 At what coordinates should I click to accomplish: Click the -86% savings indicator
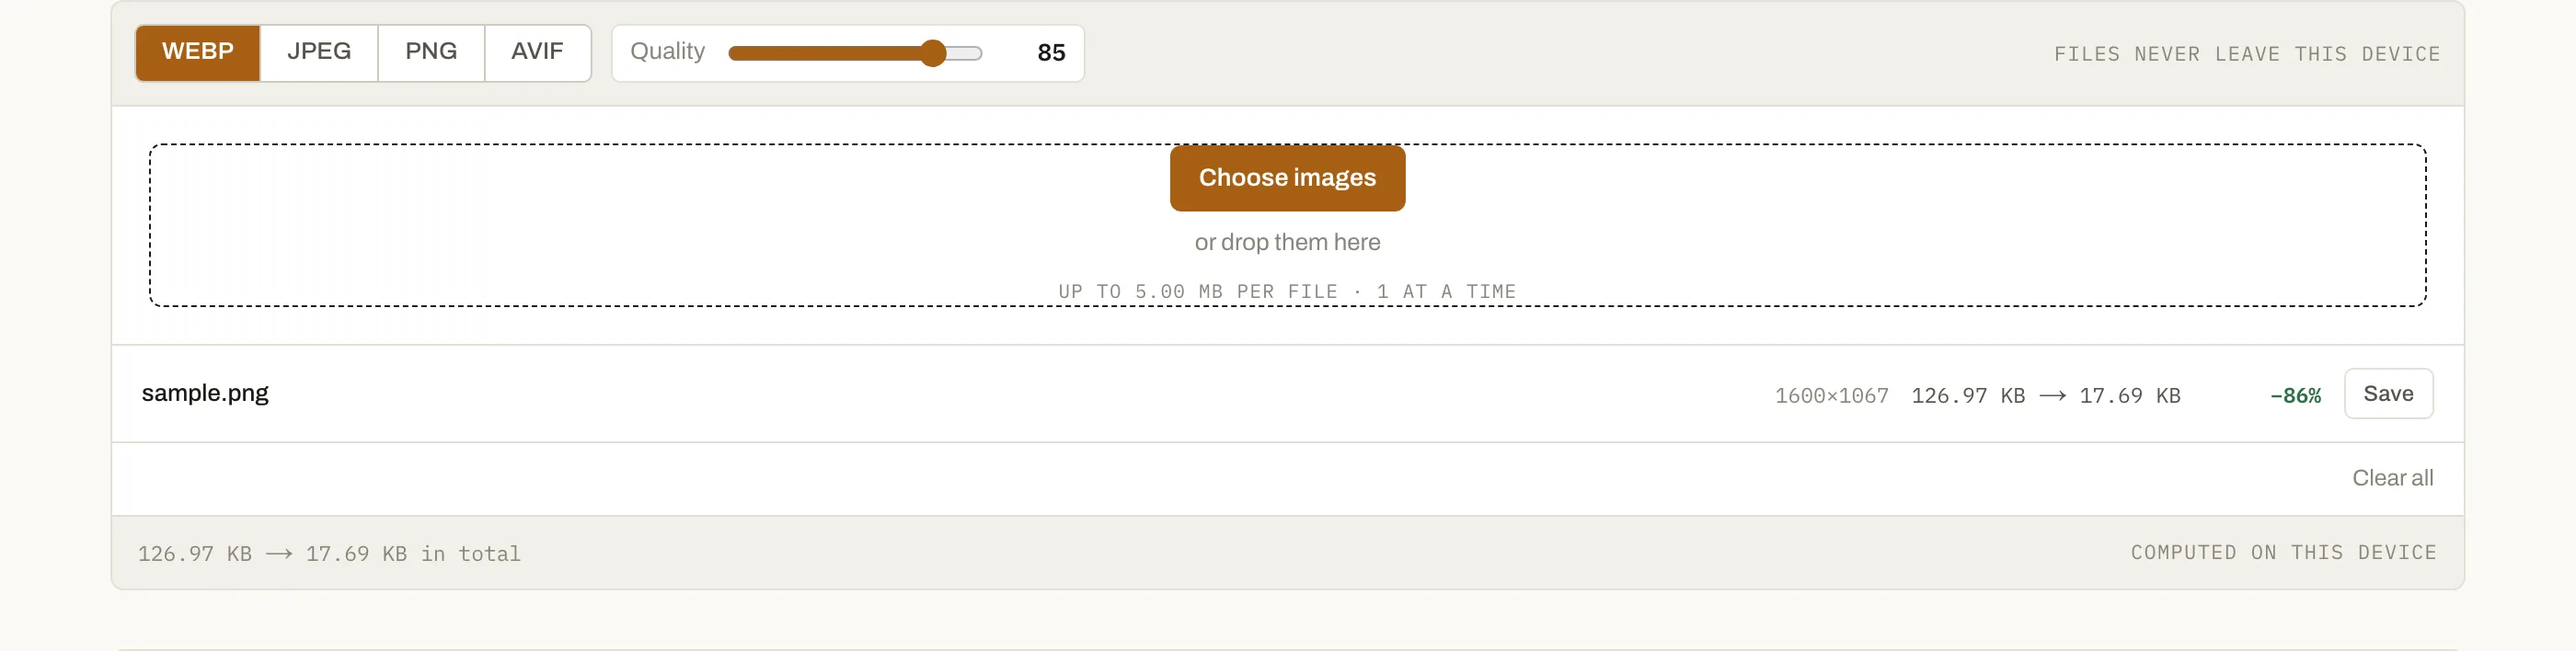[2295, 396]
